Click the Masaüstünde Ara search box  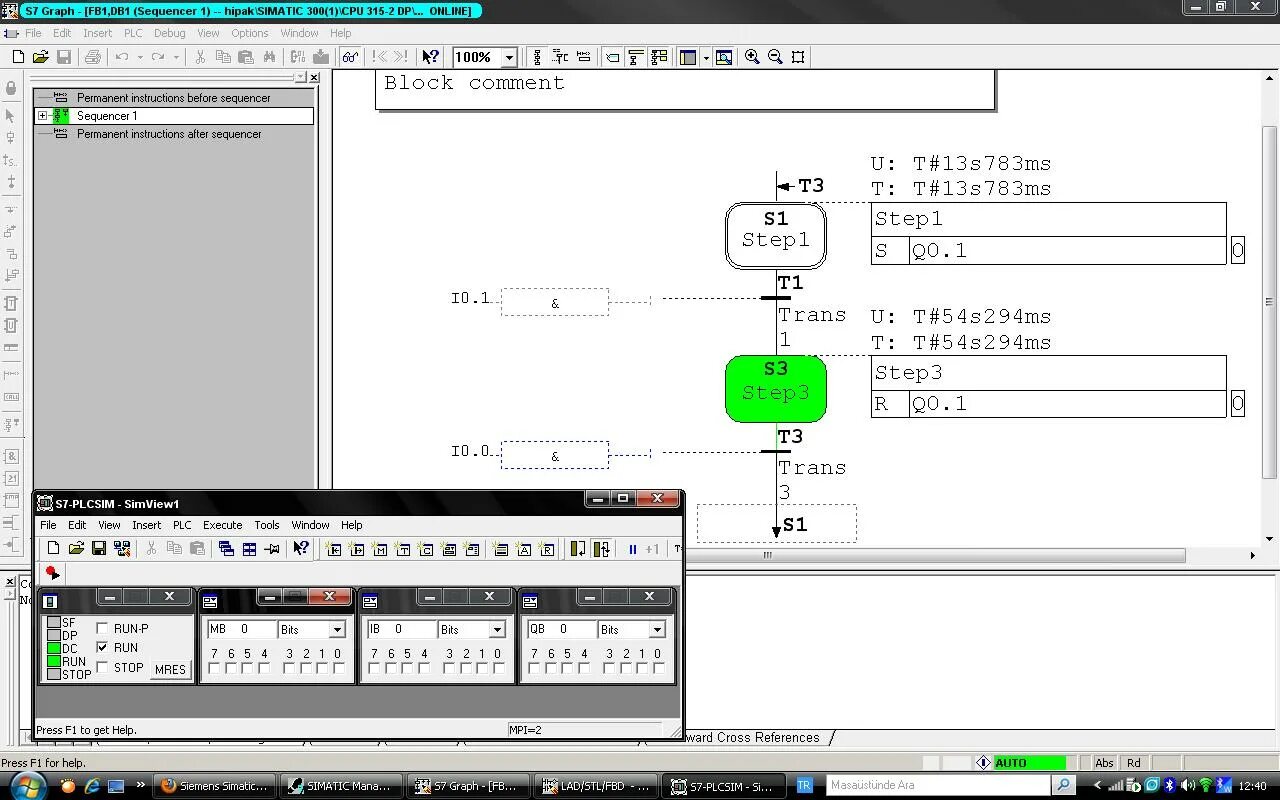pyautogui.click(x=940, y=785)
